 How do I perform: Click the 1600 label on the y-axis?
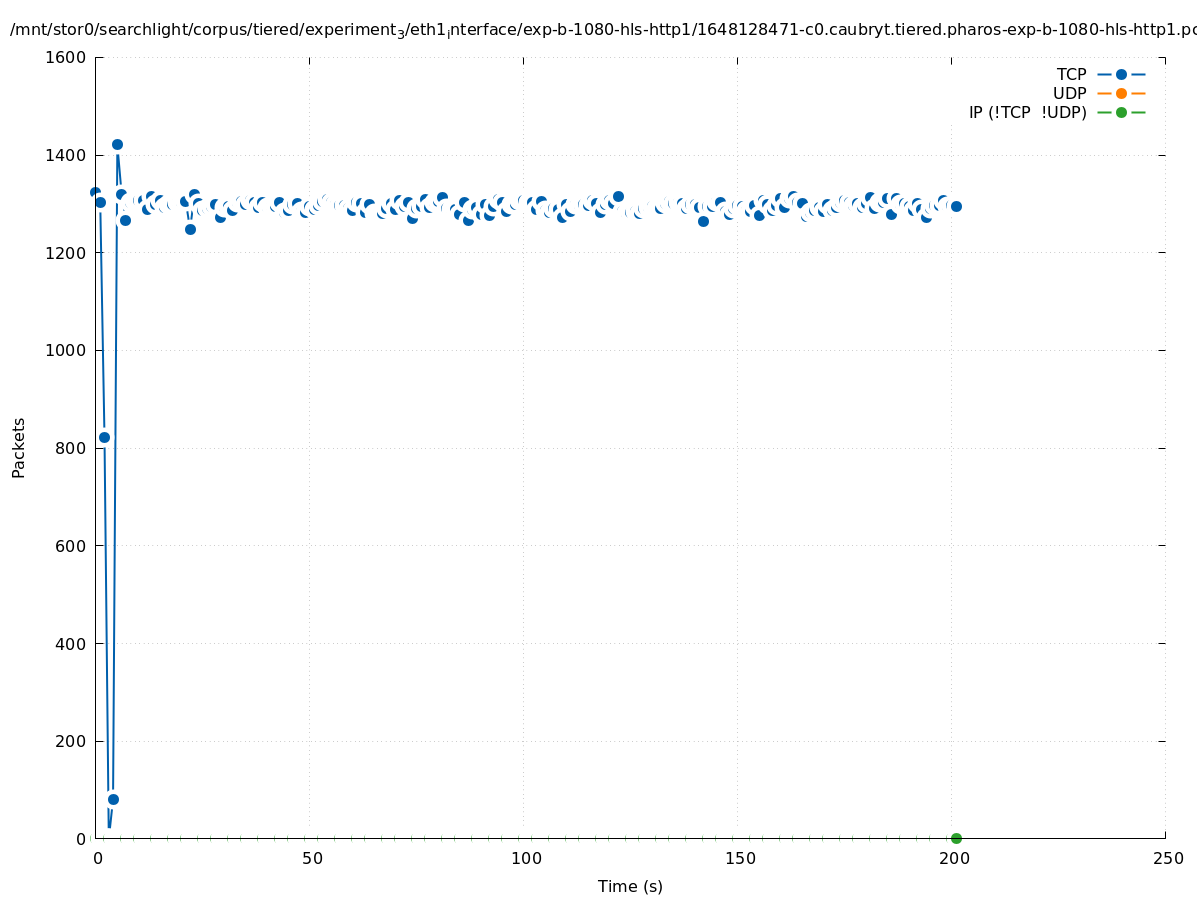pos(66,57)
